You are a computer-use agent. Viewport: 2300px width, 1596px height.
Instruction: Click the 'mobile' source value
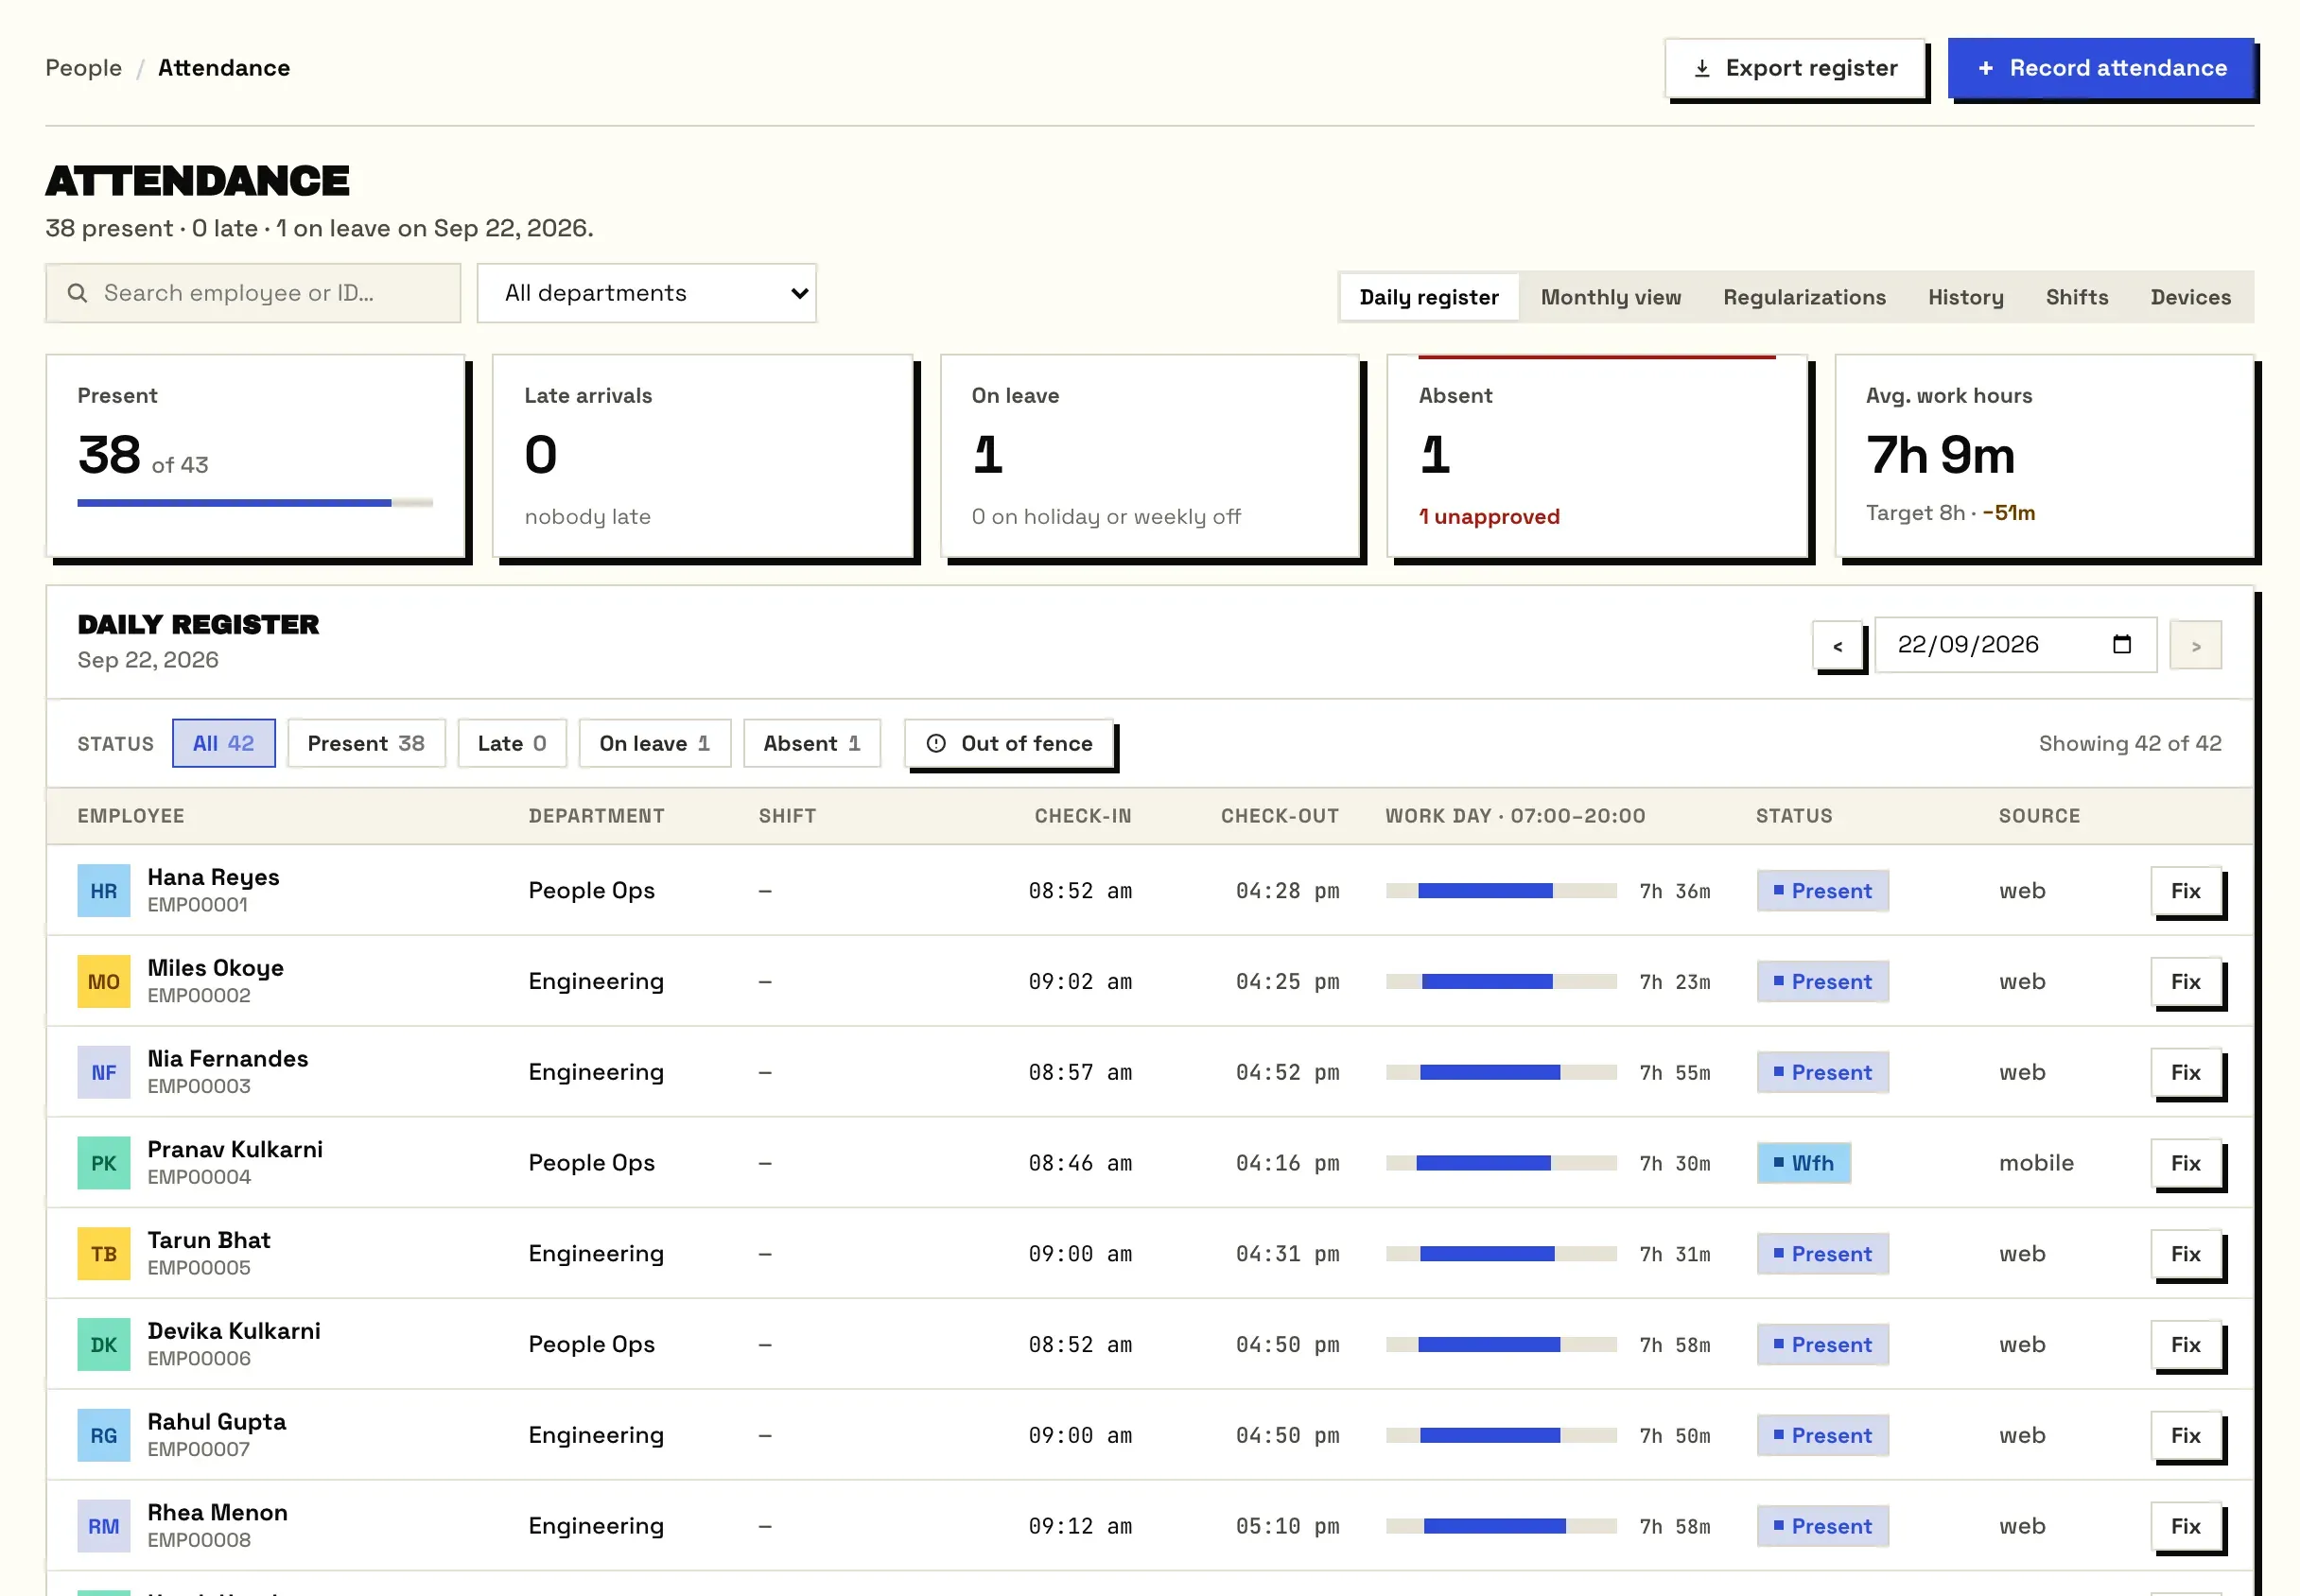click(x=2036, y=1163)
